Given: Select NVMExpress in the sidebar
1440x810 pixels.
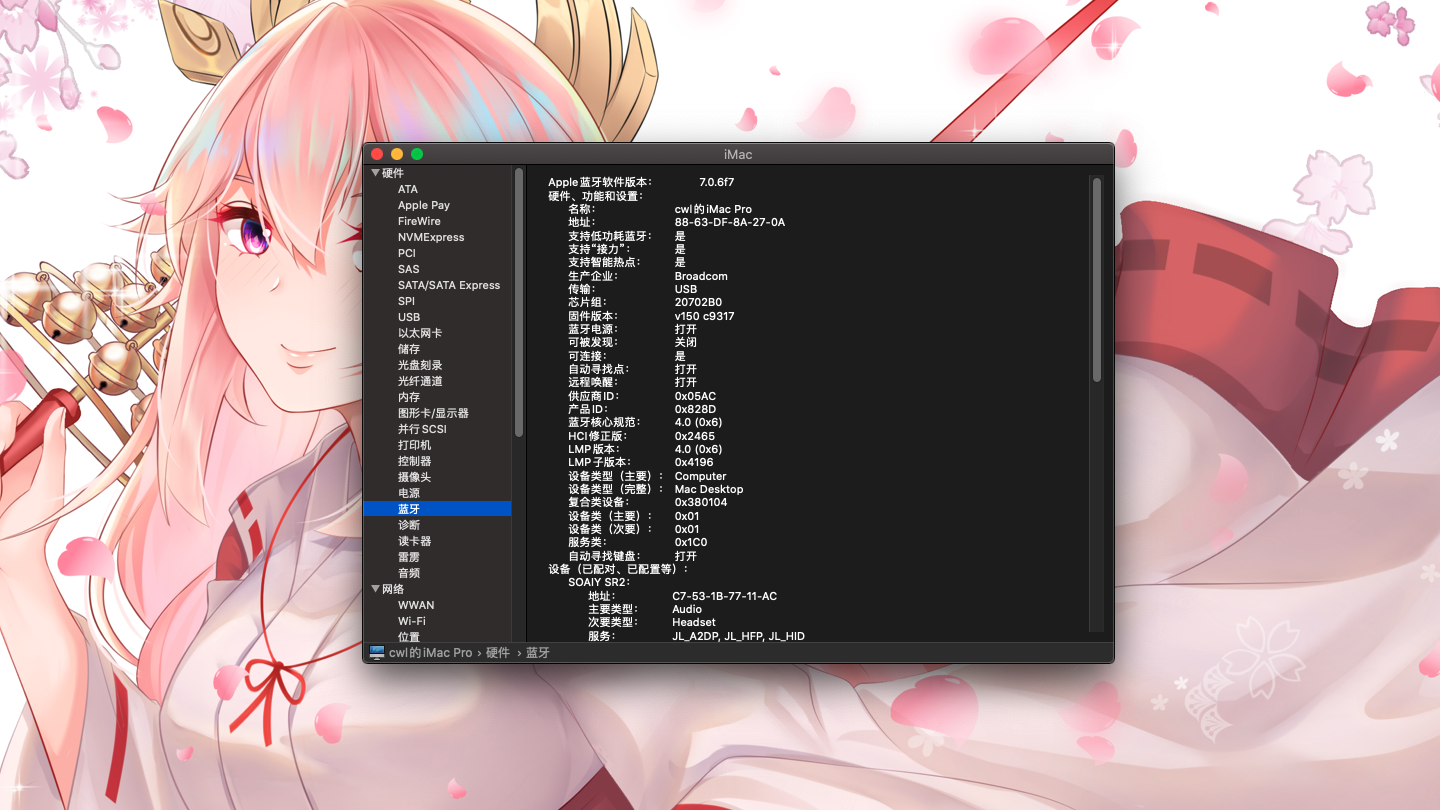Looking at the screenshot, I should 431,237.
